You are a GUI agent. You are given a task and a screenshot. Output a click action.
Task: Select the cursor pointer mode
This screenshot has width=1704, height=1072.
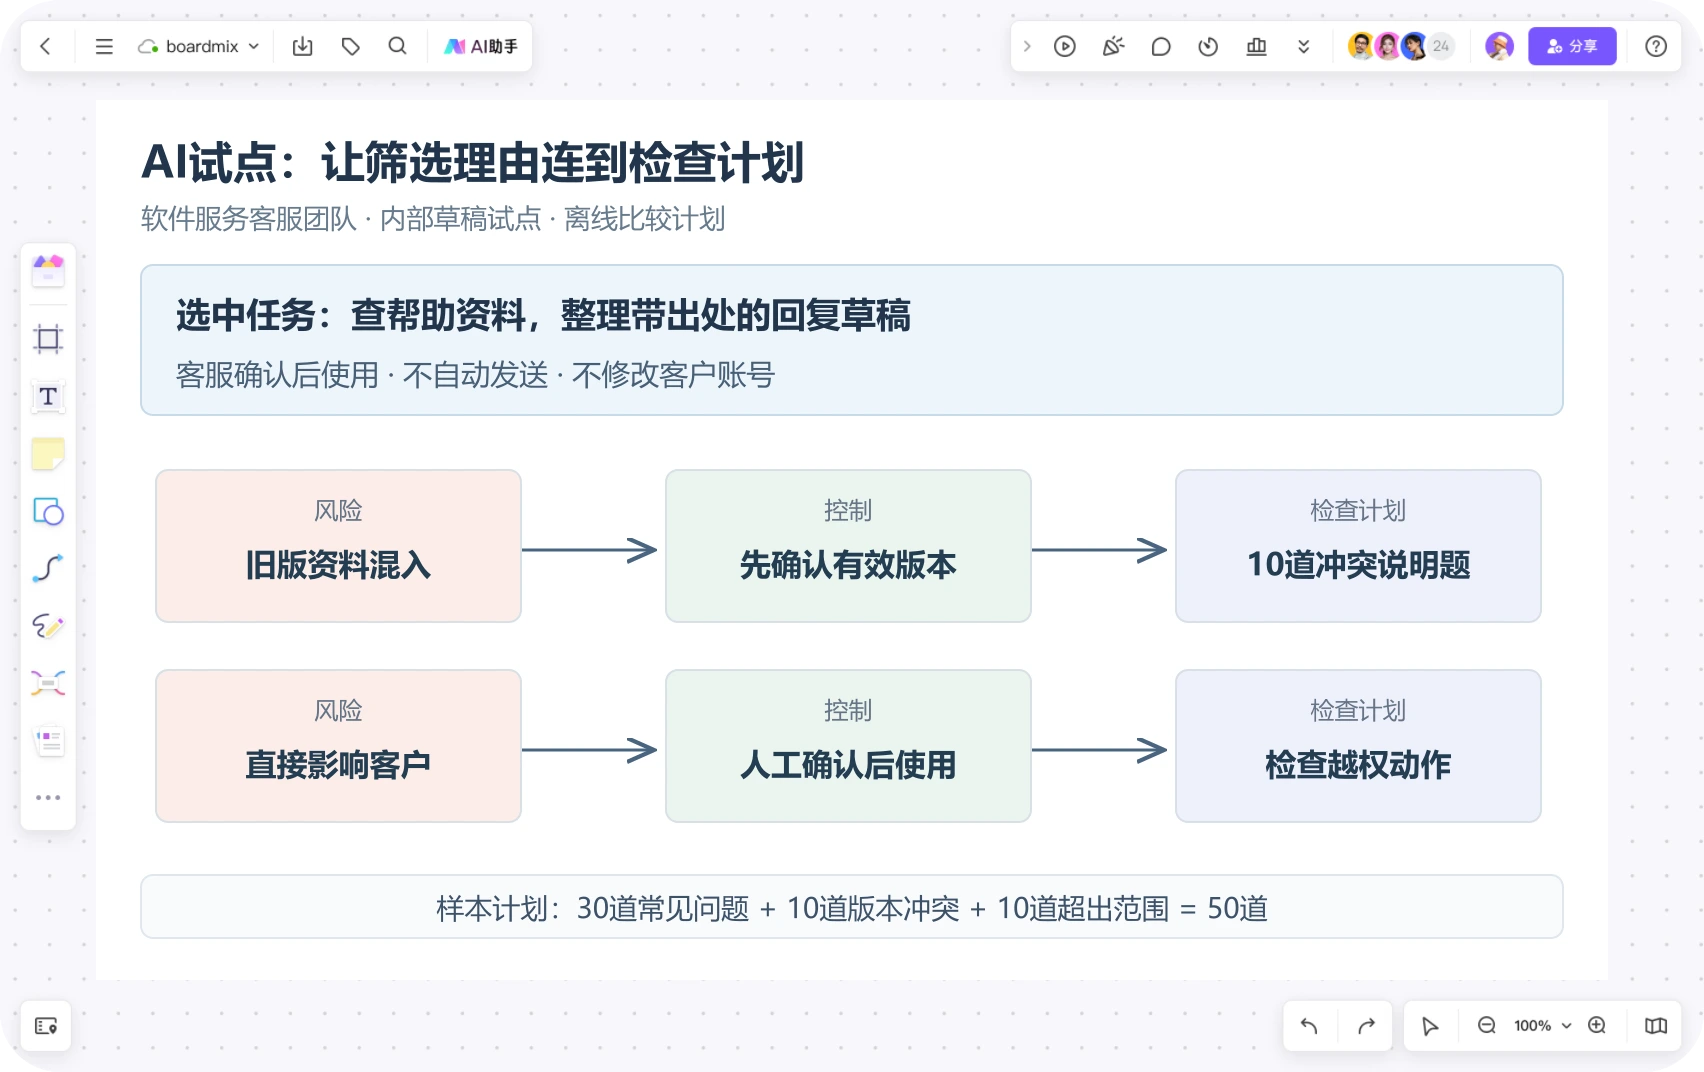click(x=1430, y=1026)
